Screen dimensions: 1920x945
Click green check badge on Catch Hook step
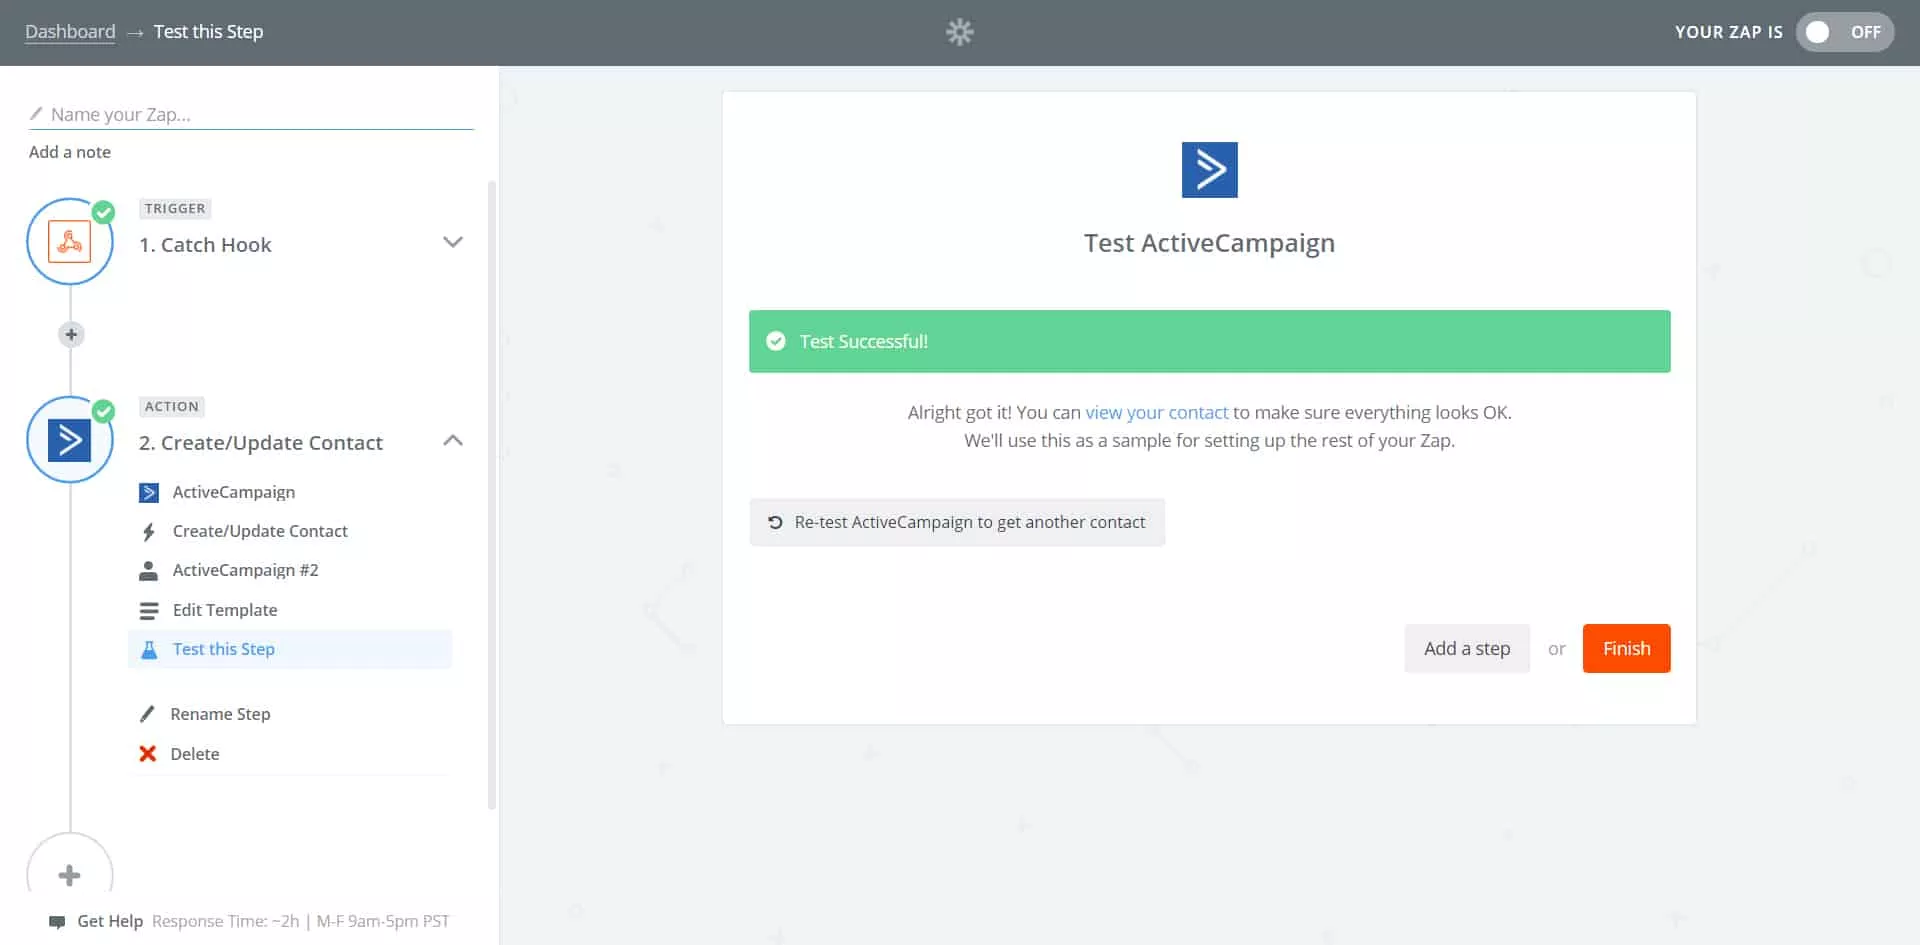pos(103,212)
